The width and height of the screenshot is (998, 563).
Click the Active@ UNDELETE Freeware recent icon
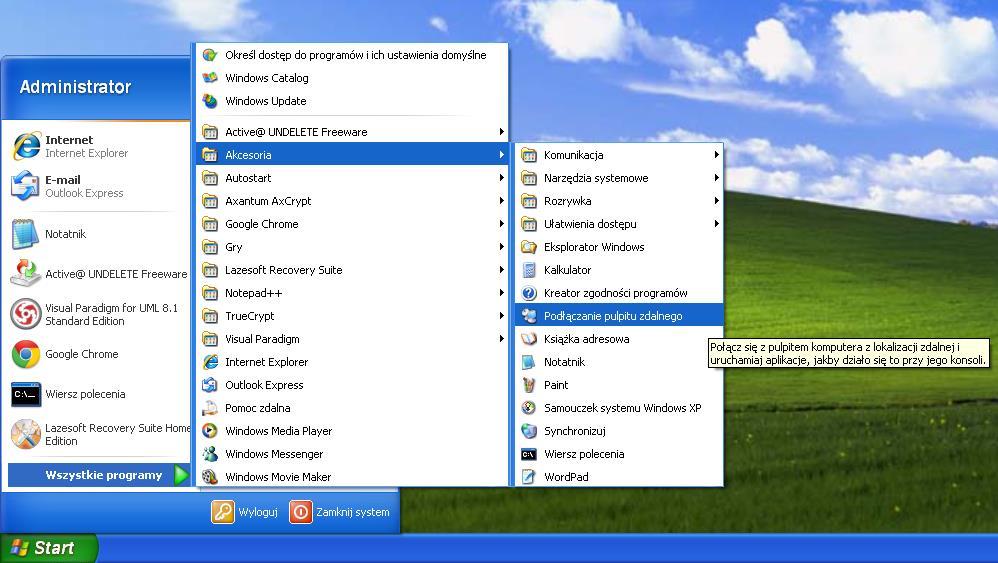coord(26,274)
